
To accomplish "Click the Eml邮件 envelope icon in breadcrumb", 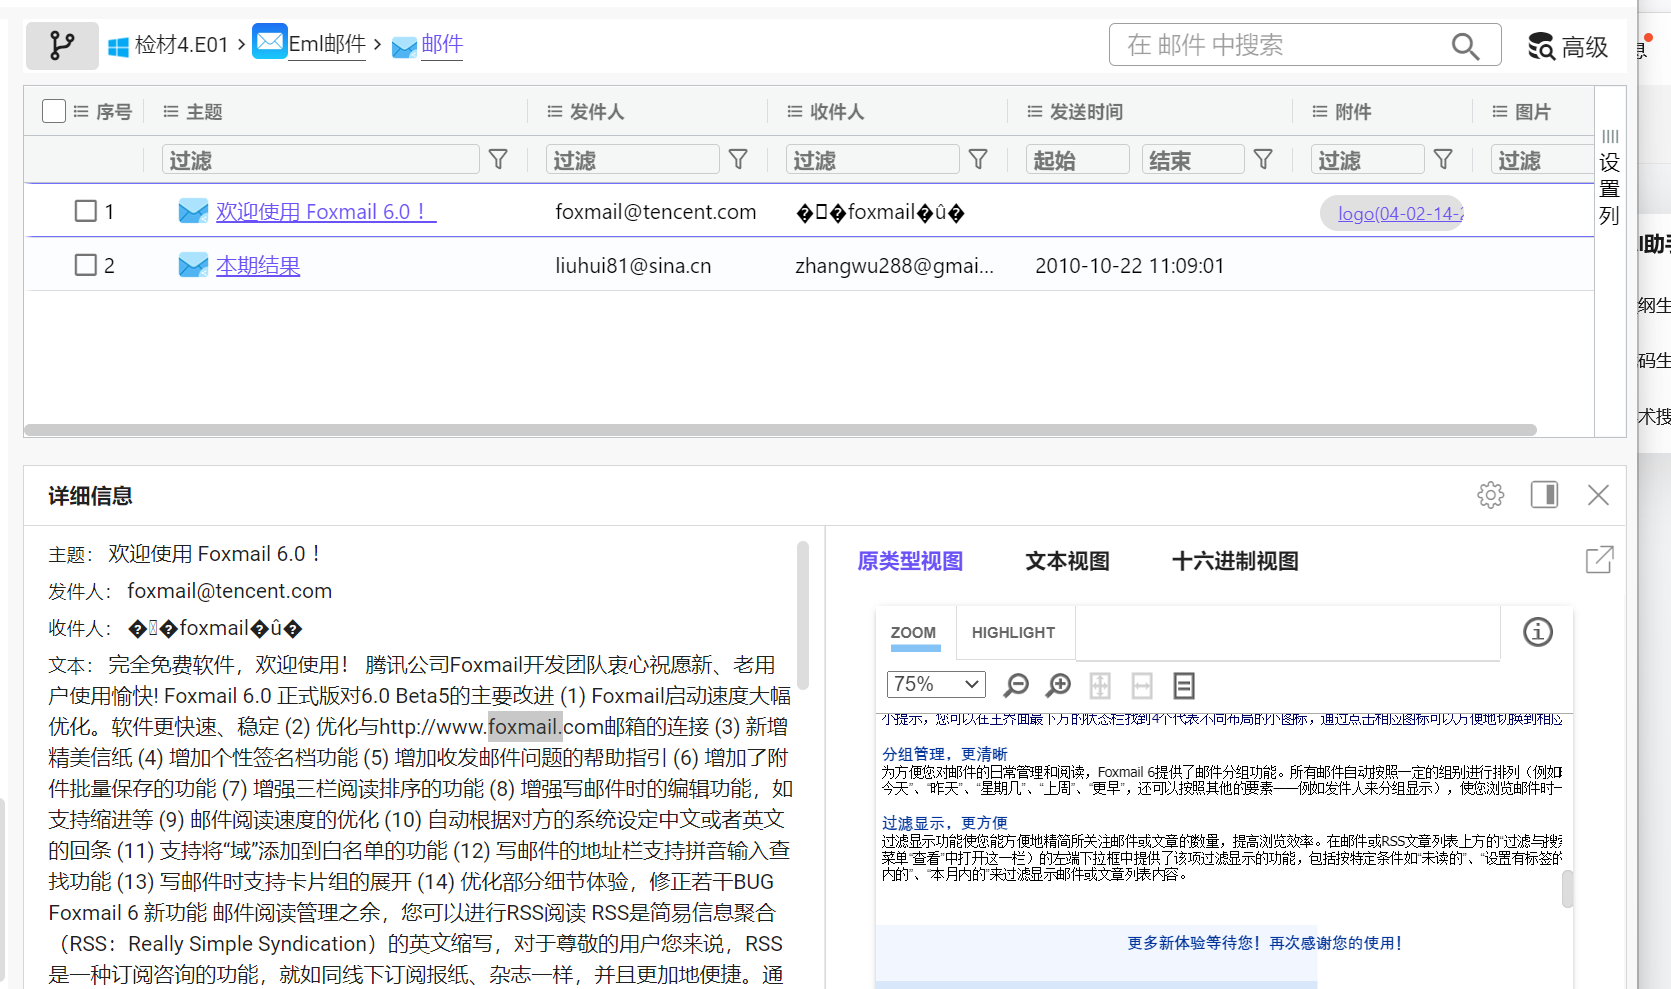I will tap(270, 42).
